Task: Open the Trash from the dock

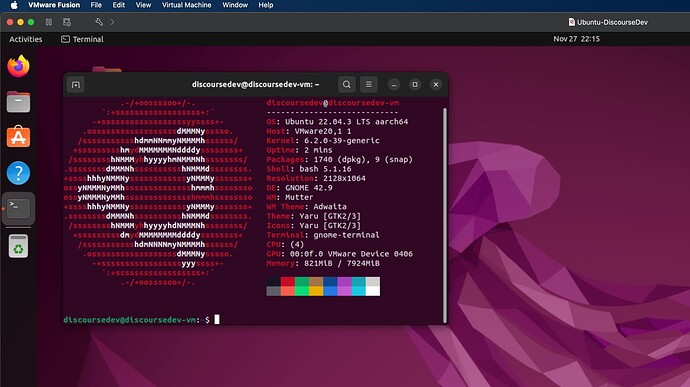Action: point(18,246)
